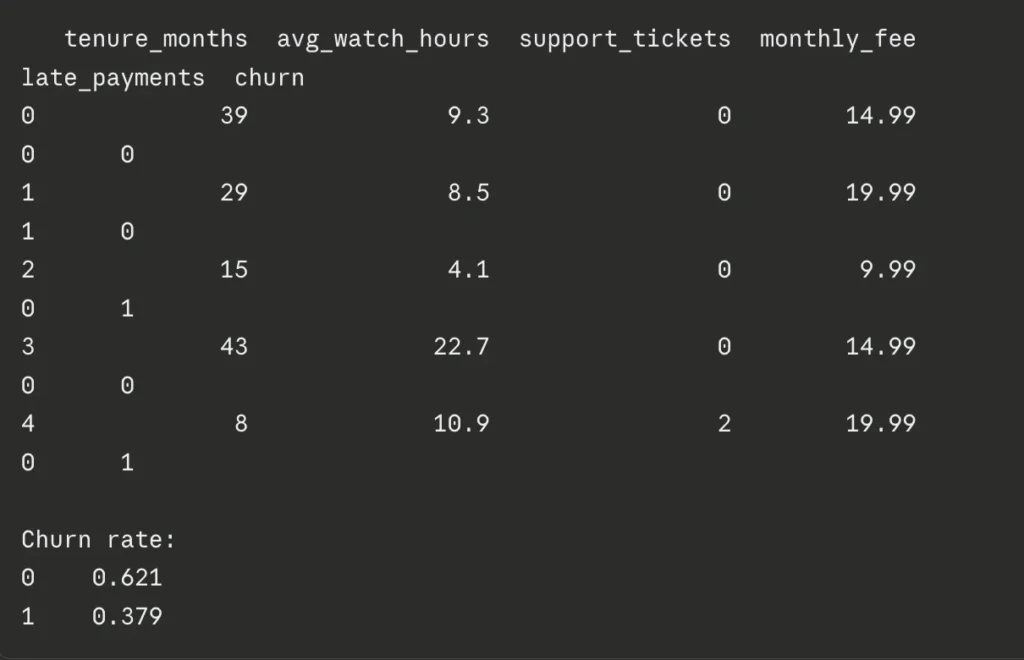The width and height of the screenshot is (1024, 660).
Task: Click the churn rate value 0.379
Action: click(127, 616)
